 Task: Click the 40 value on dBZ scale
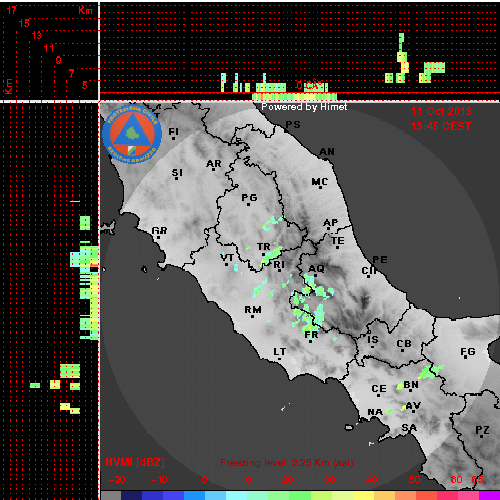point(371,480)
